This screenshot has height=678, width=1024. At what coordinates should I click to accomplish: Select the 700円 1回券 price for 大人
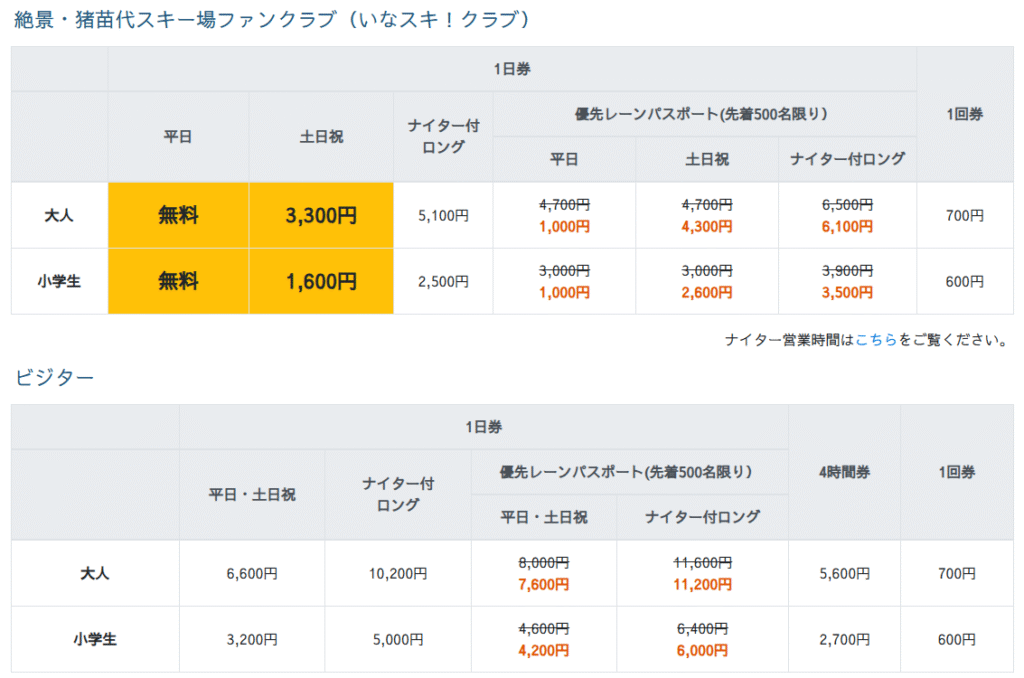(965, 215)
